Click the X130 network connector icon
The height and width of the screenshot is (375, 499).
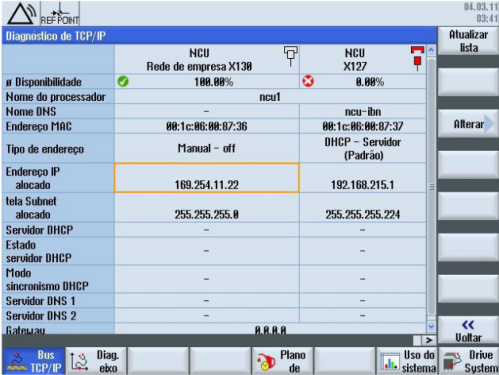[x=290, y=56]
